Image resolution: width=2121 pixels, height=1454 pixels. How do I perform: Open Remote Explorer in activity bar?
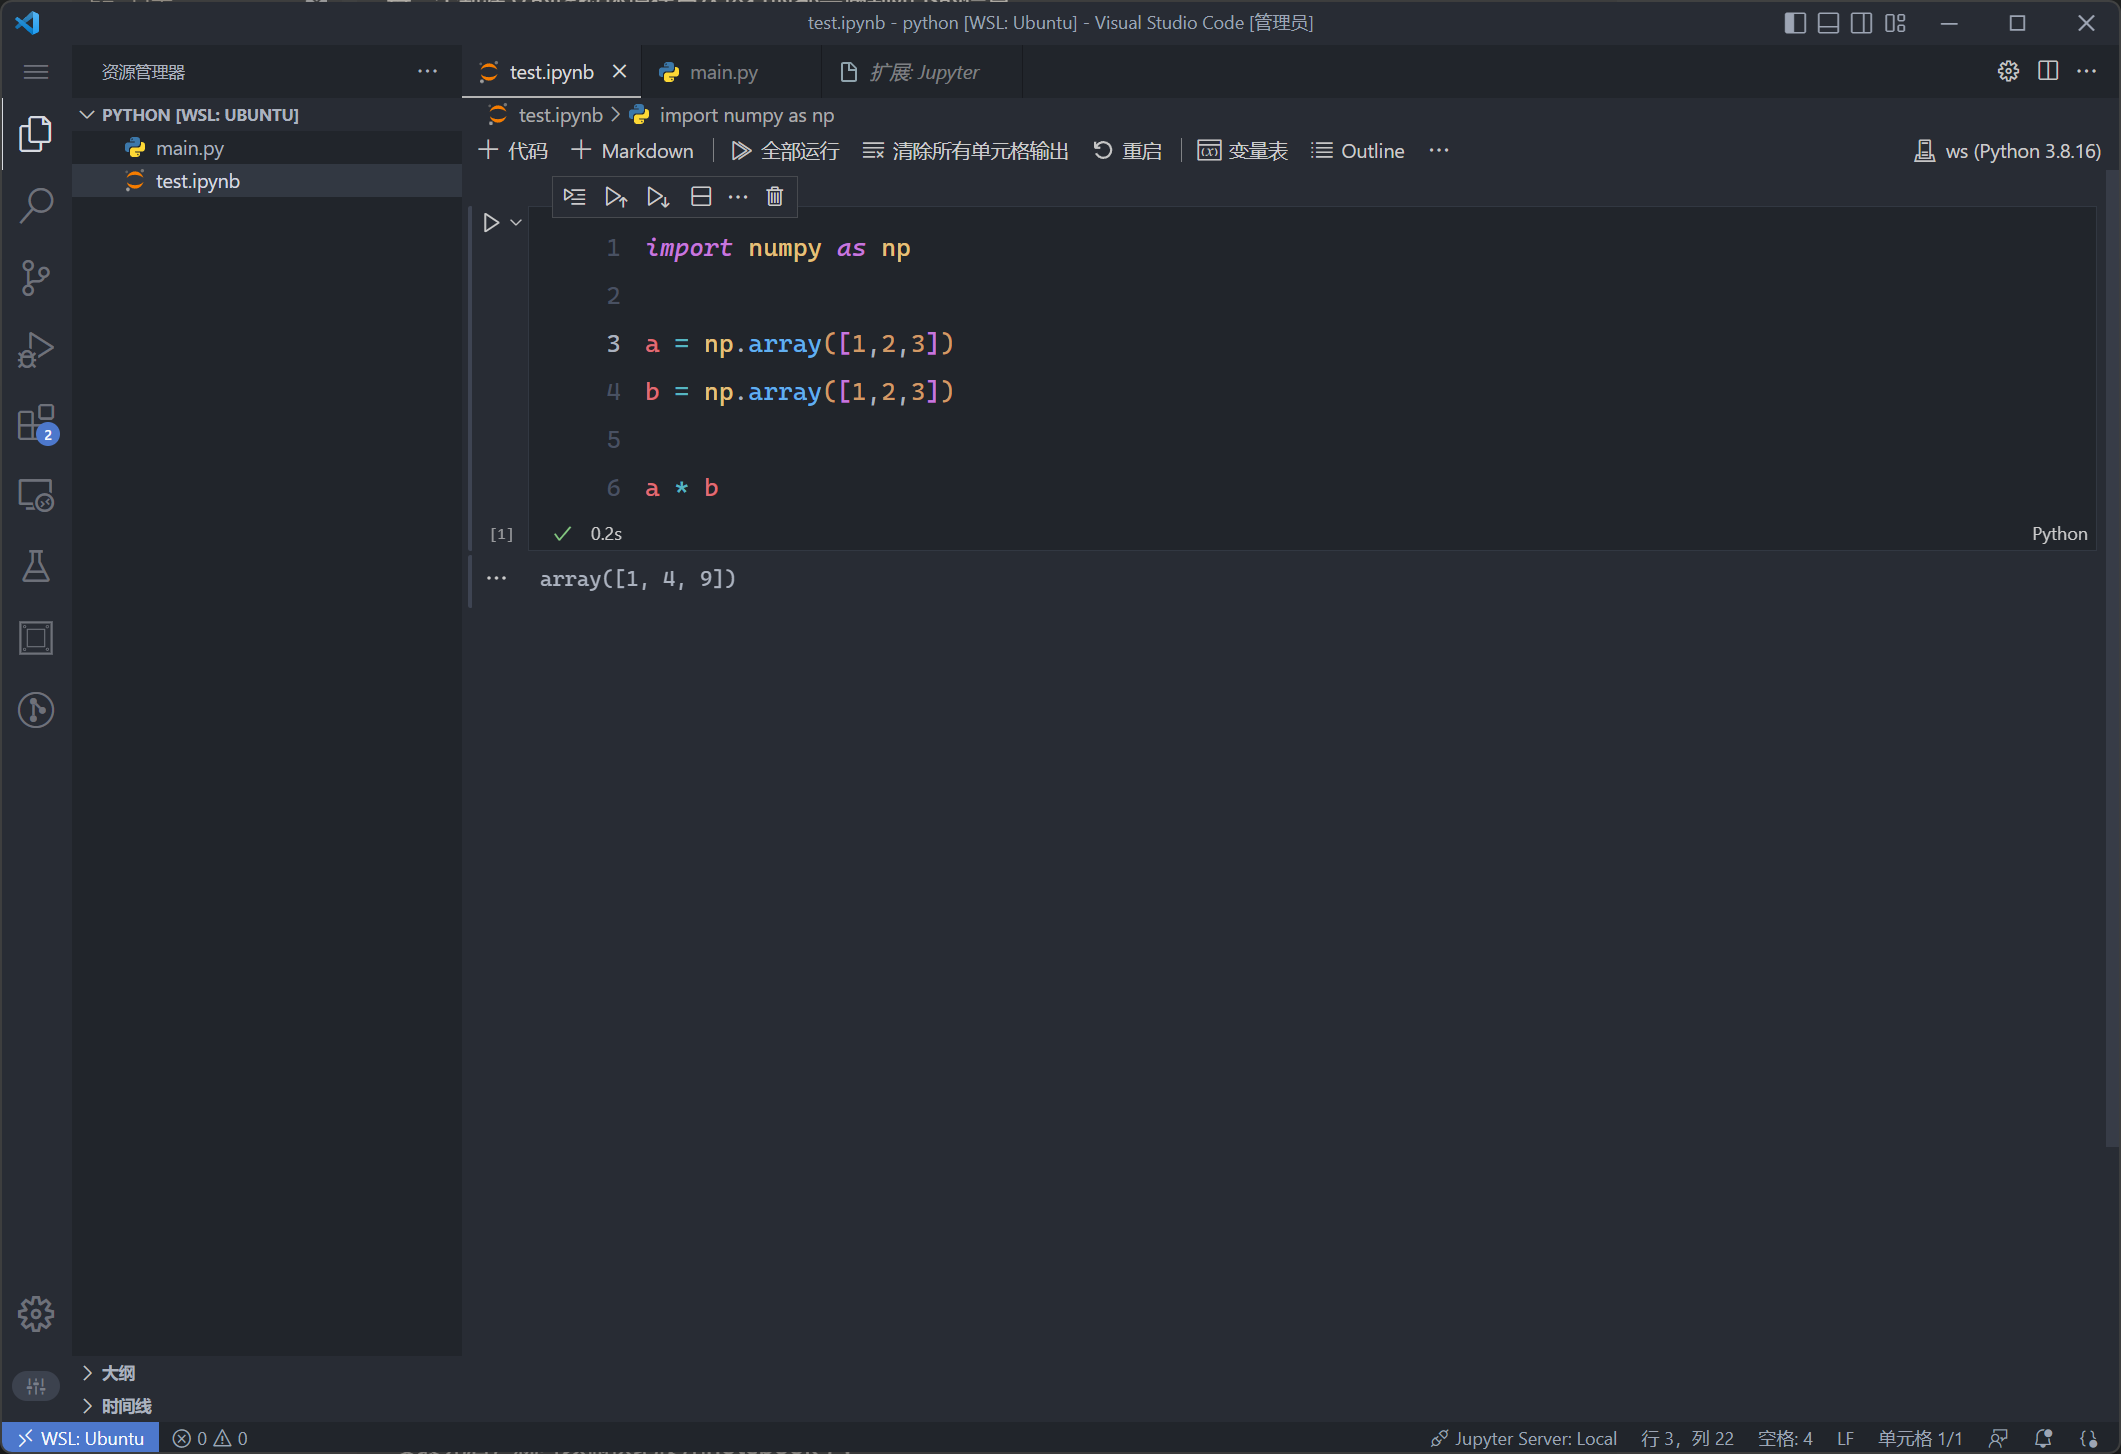pyautogui.click(x=36, y=495)
